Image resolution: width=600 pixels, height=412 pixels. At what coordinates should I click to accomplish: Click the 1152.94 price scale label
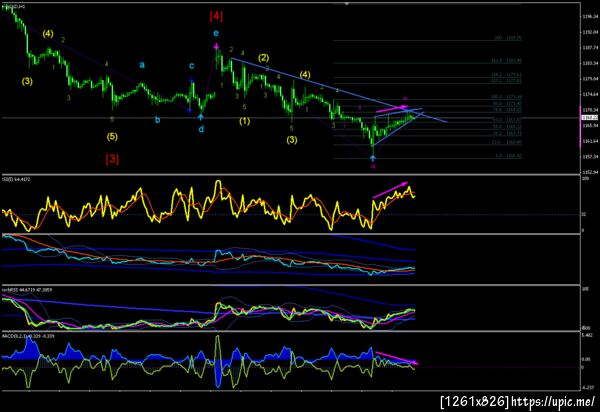click(x=589, y=172)
